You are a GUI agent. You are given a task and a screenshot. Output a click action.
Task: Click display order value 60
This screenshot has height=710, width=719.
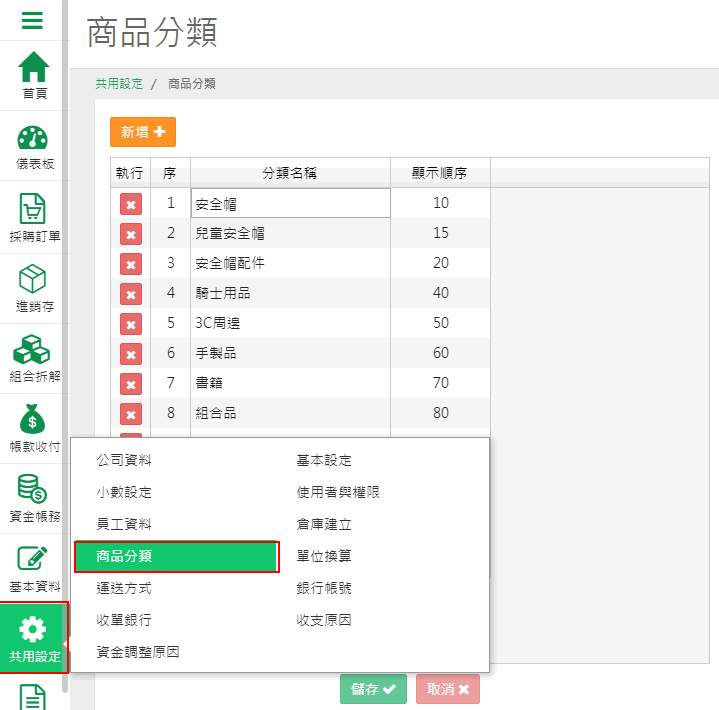(x=441, y=353)
